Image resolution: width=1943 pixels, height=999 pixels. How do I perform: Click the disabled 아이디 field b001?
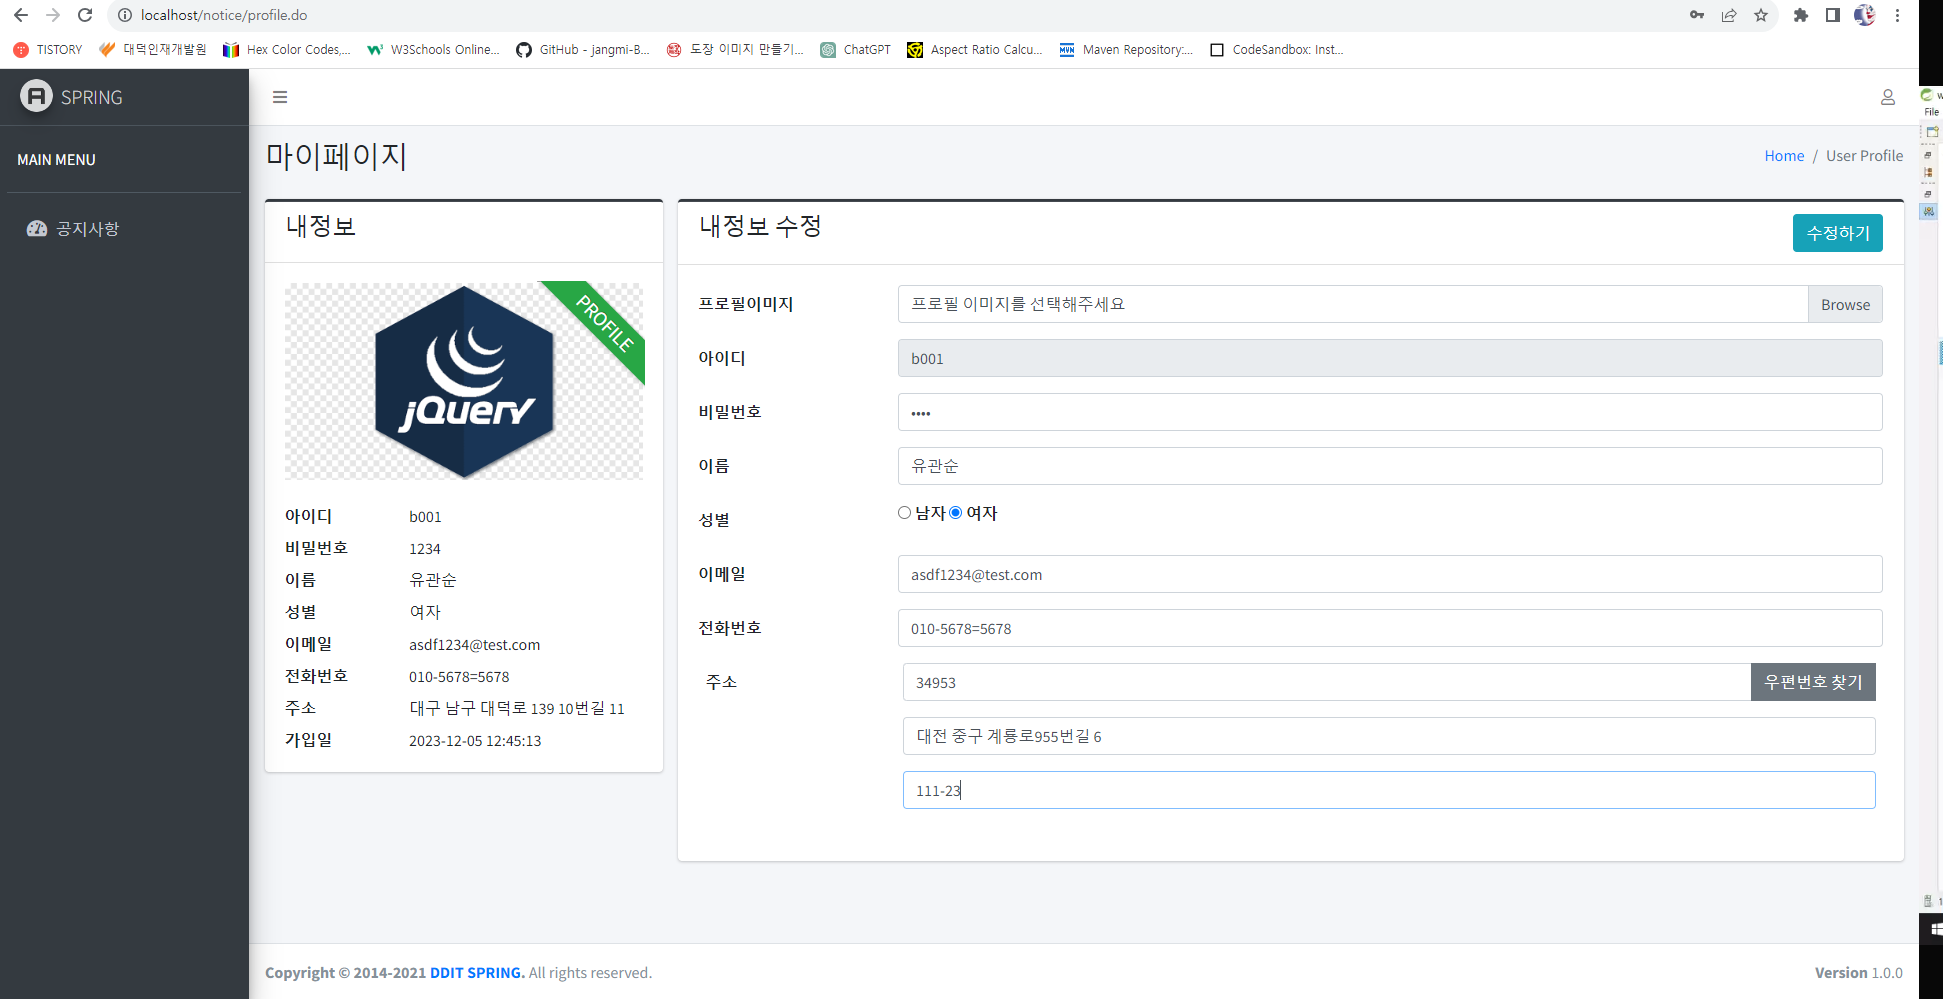(x=1390, y=358)
